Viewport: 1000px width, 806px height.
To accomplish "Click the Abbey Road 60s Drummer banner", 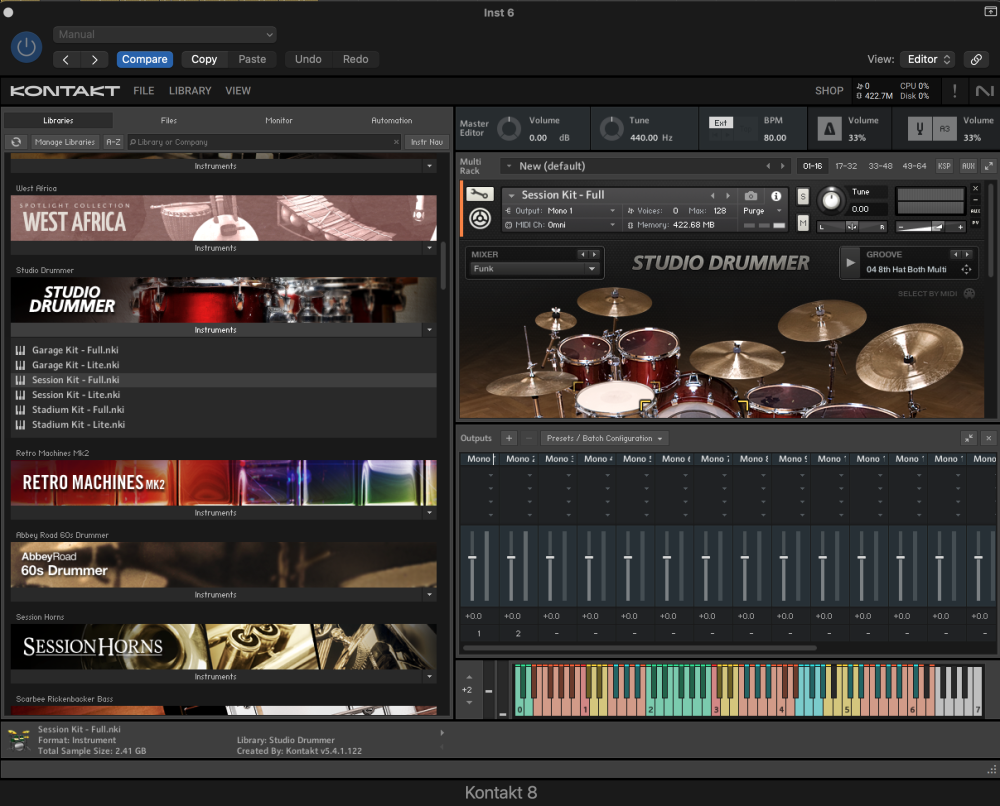I will [224, 565].
